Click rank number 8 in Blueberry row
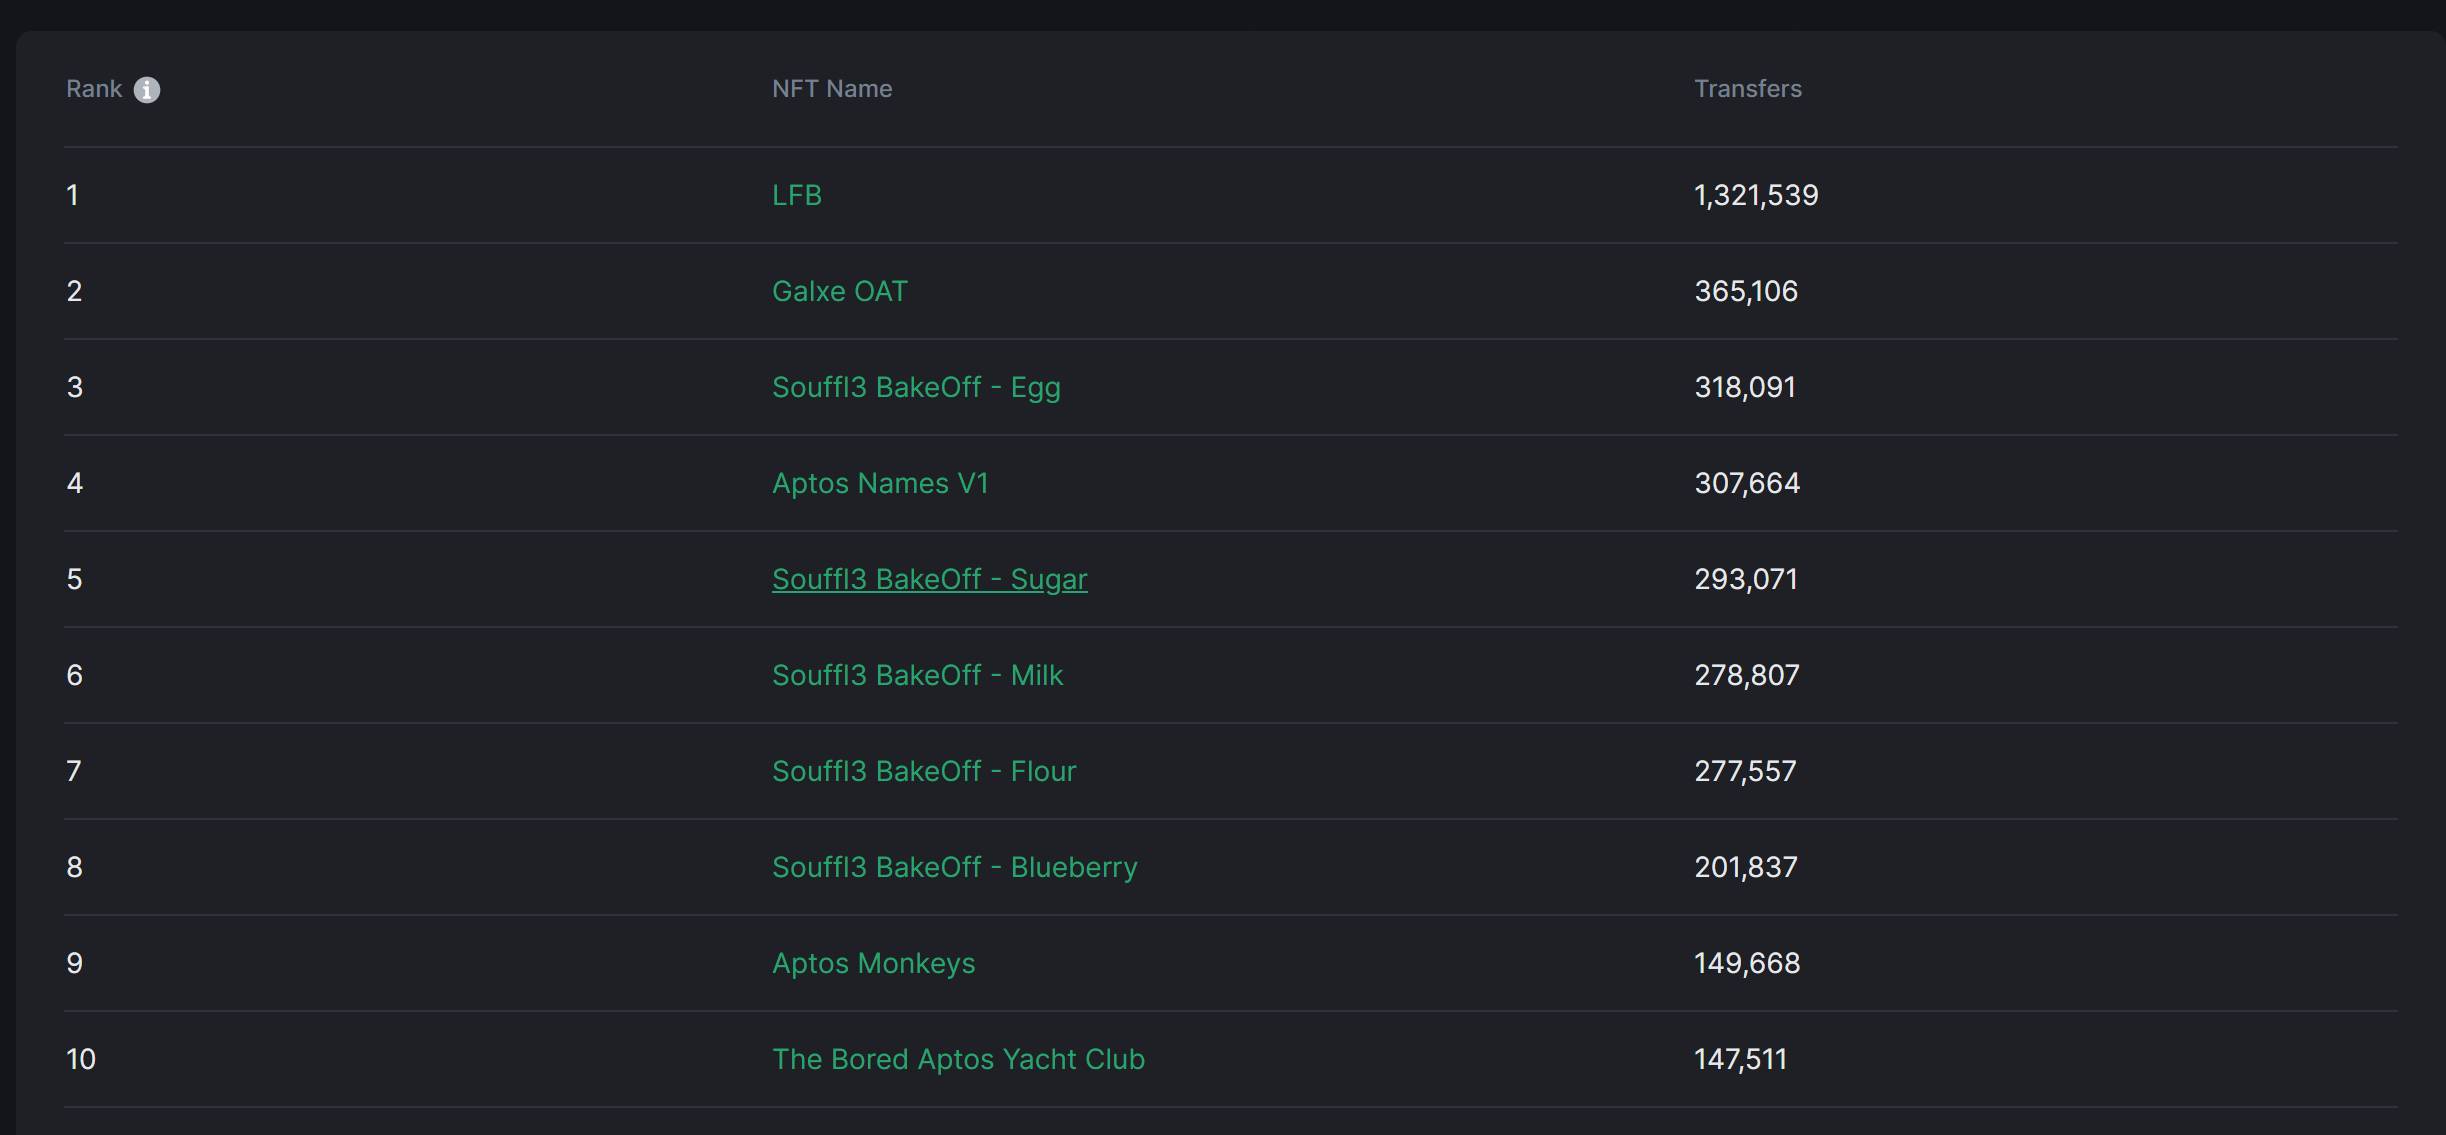2446x1135 pixels. click(74, 867)
